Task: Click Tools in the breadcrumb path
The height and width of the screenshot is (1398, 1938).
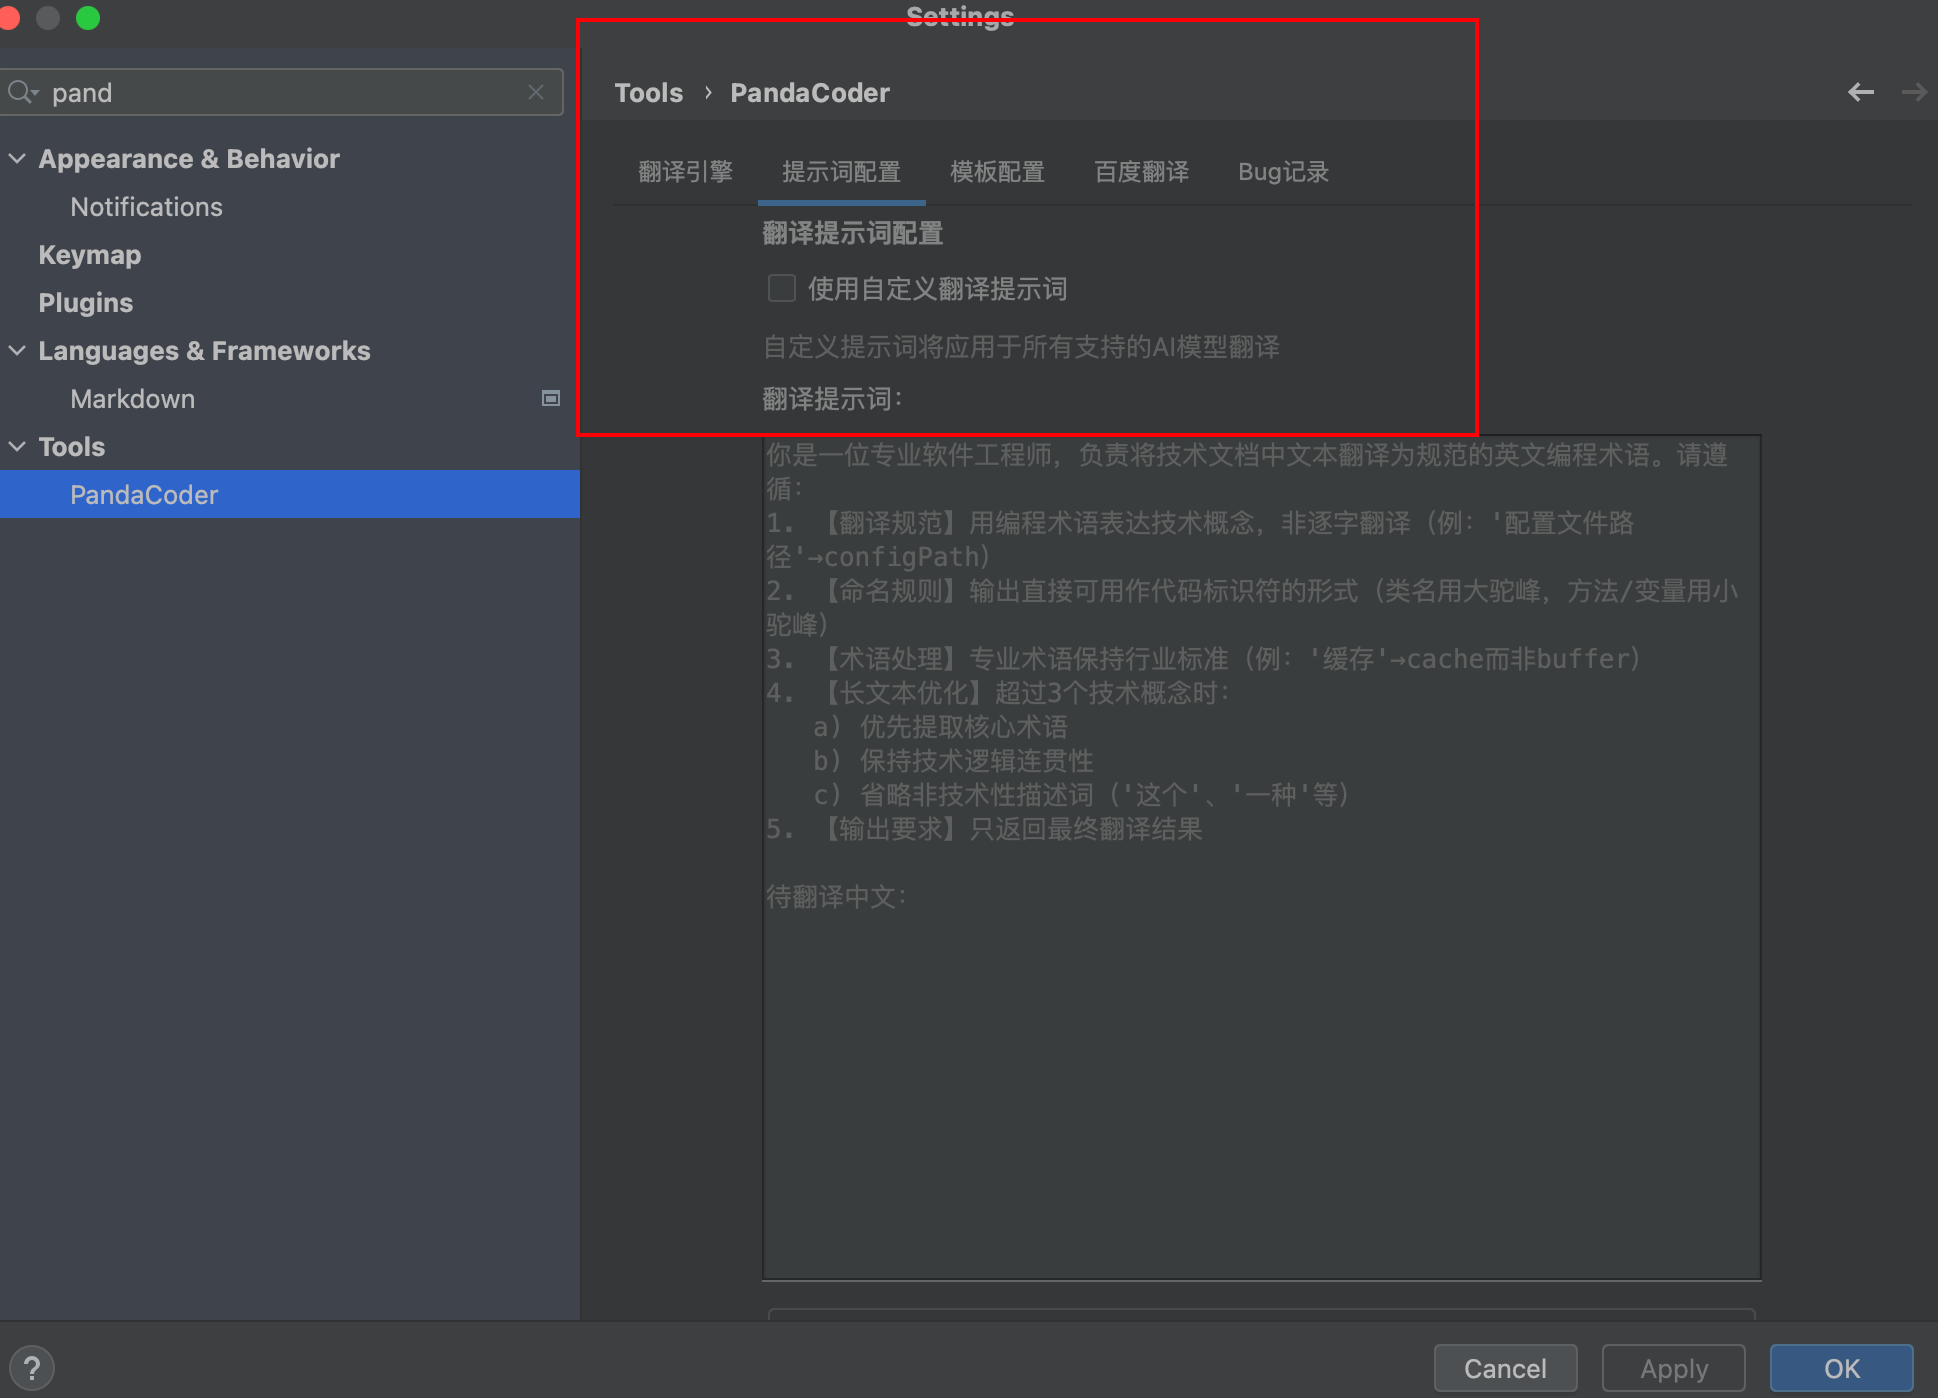Action: tap(648, 92)
